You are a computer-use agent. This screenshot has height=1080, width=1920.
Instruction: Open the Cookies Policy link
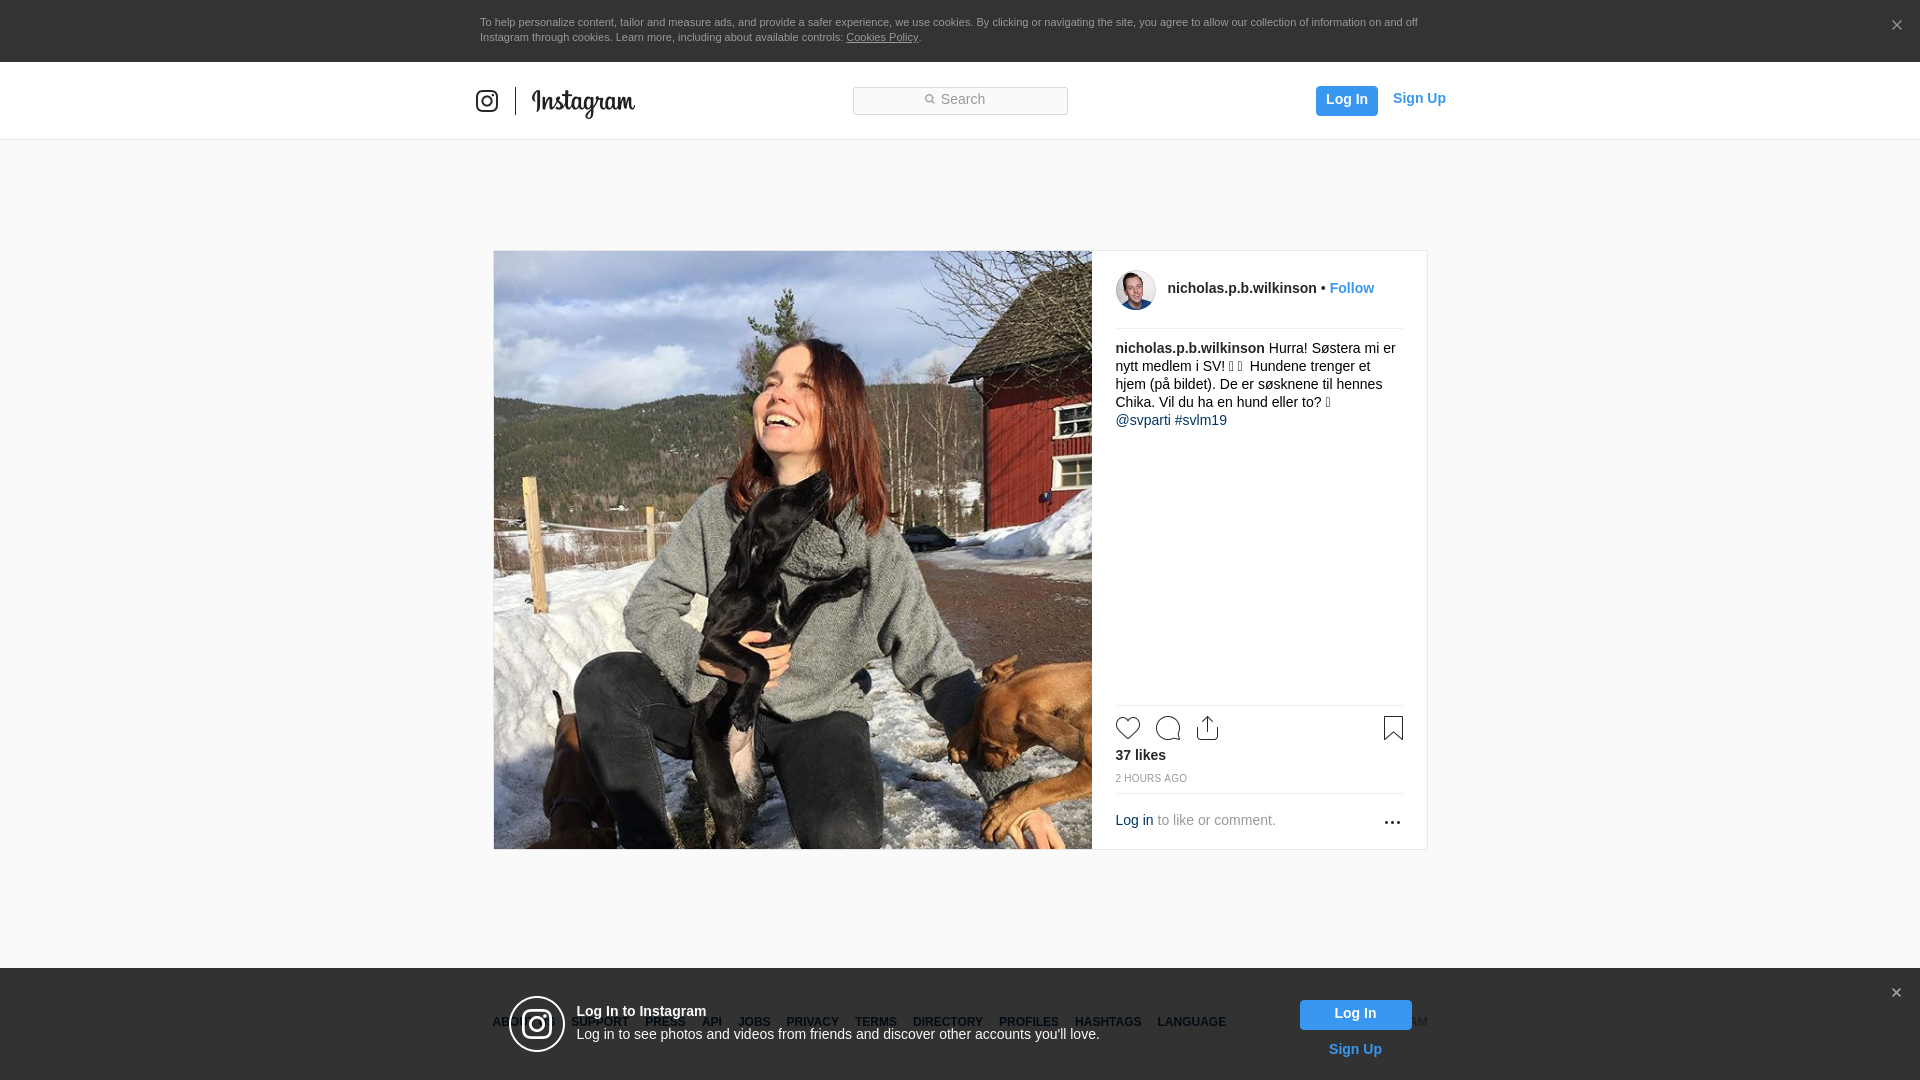[x=882, y=37]
